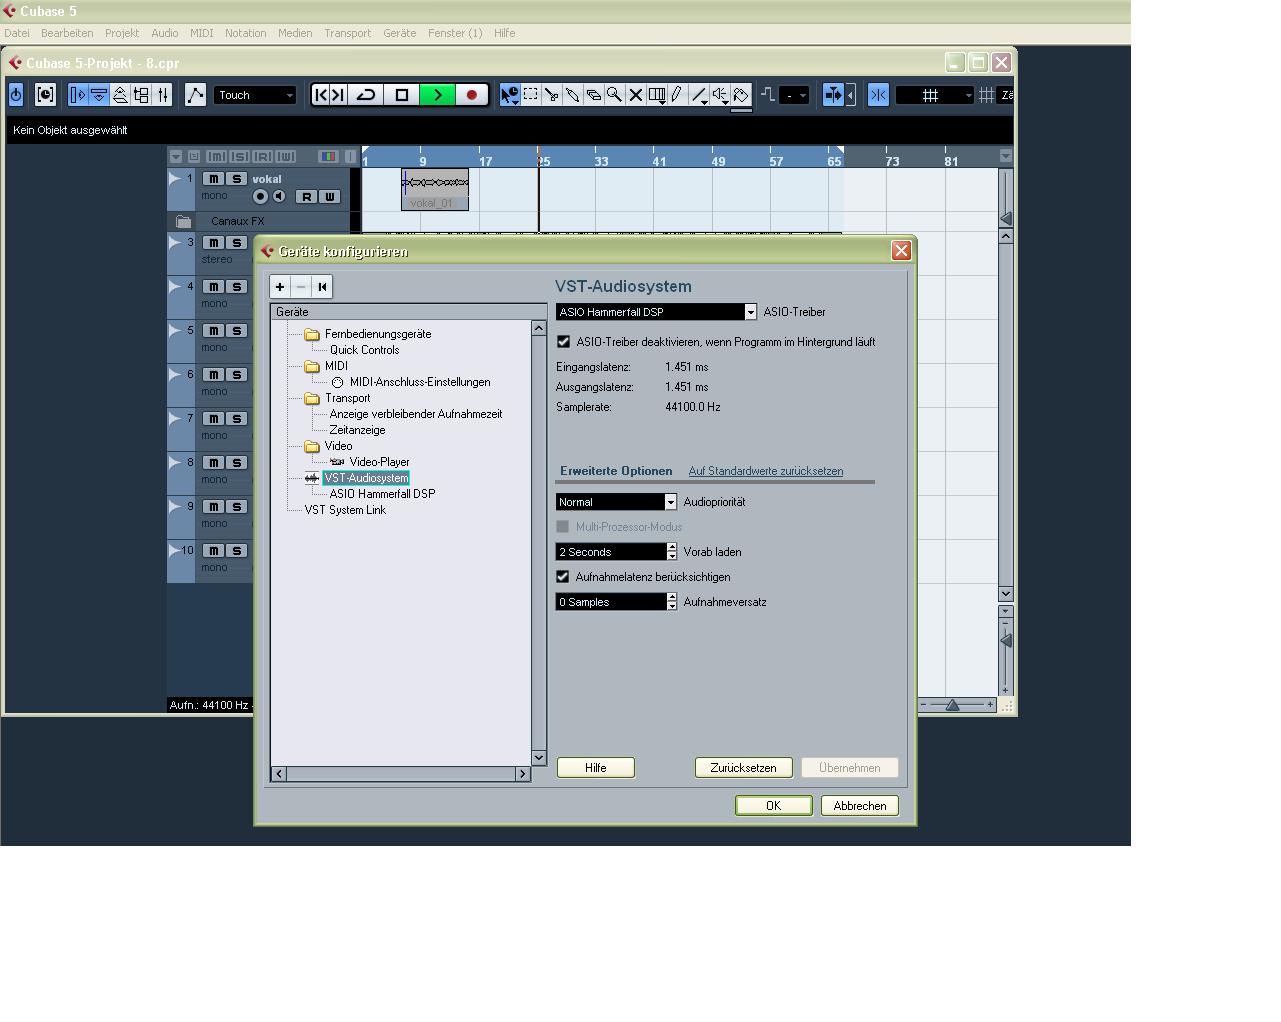The height and width of the screenshot is (1022, 1281).
Task: Toggle the Cycle loop button
Action: click(366, 95)
